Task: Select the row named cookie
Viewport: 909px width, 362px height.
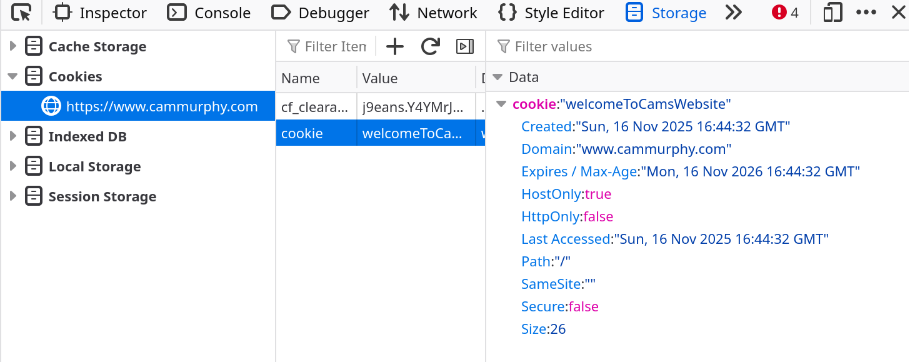Action: (380, 134)
